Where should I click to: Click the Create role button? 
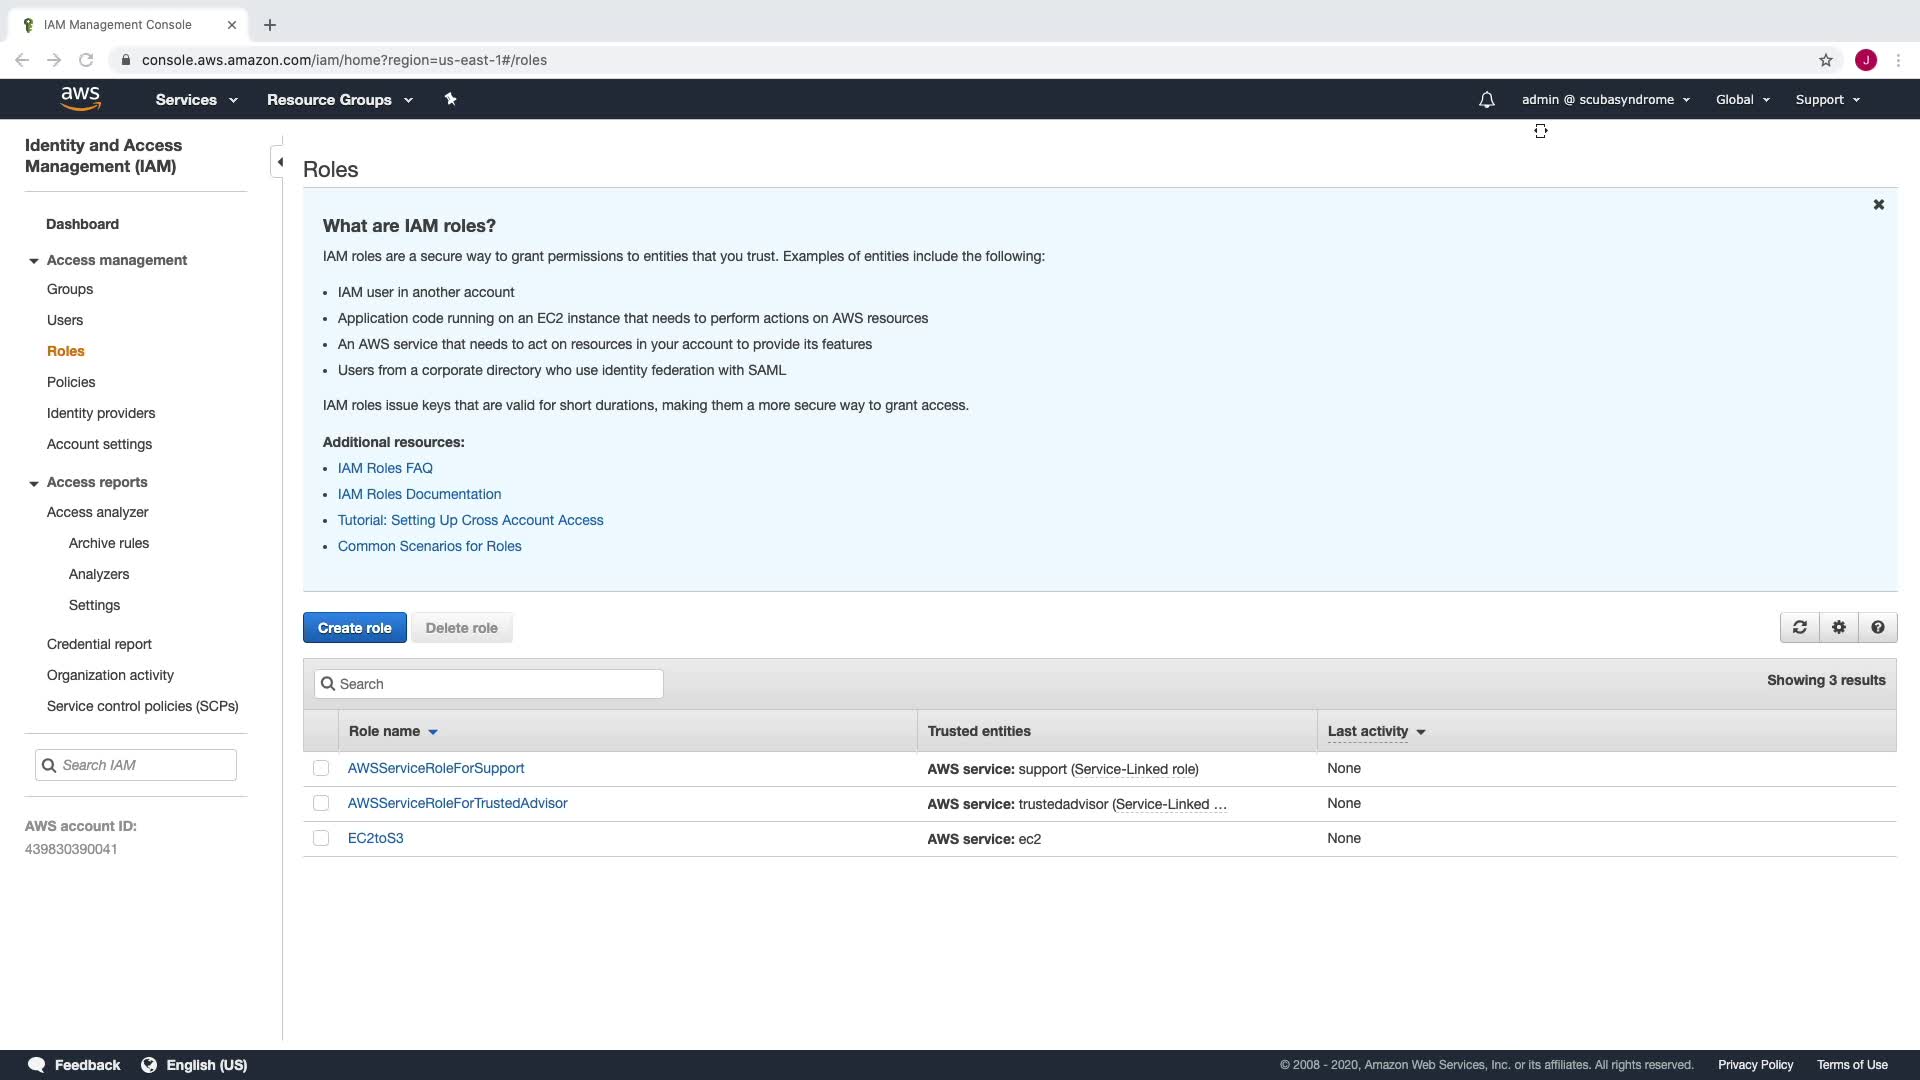tap(355, 628)
